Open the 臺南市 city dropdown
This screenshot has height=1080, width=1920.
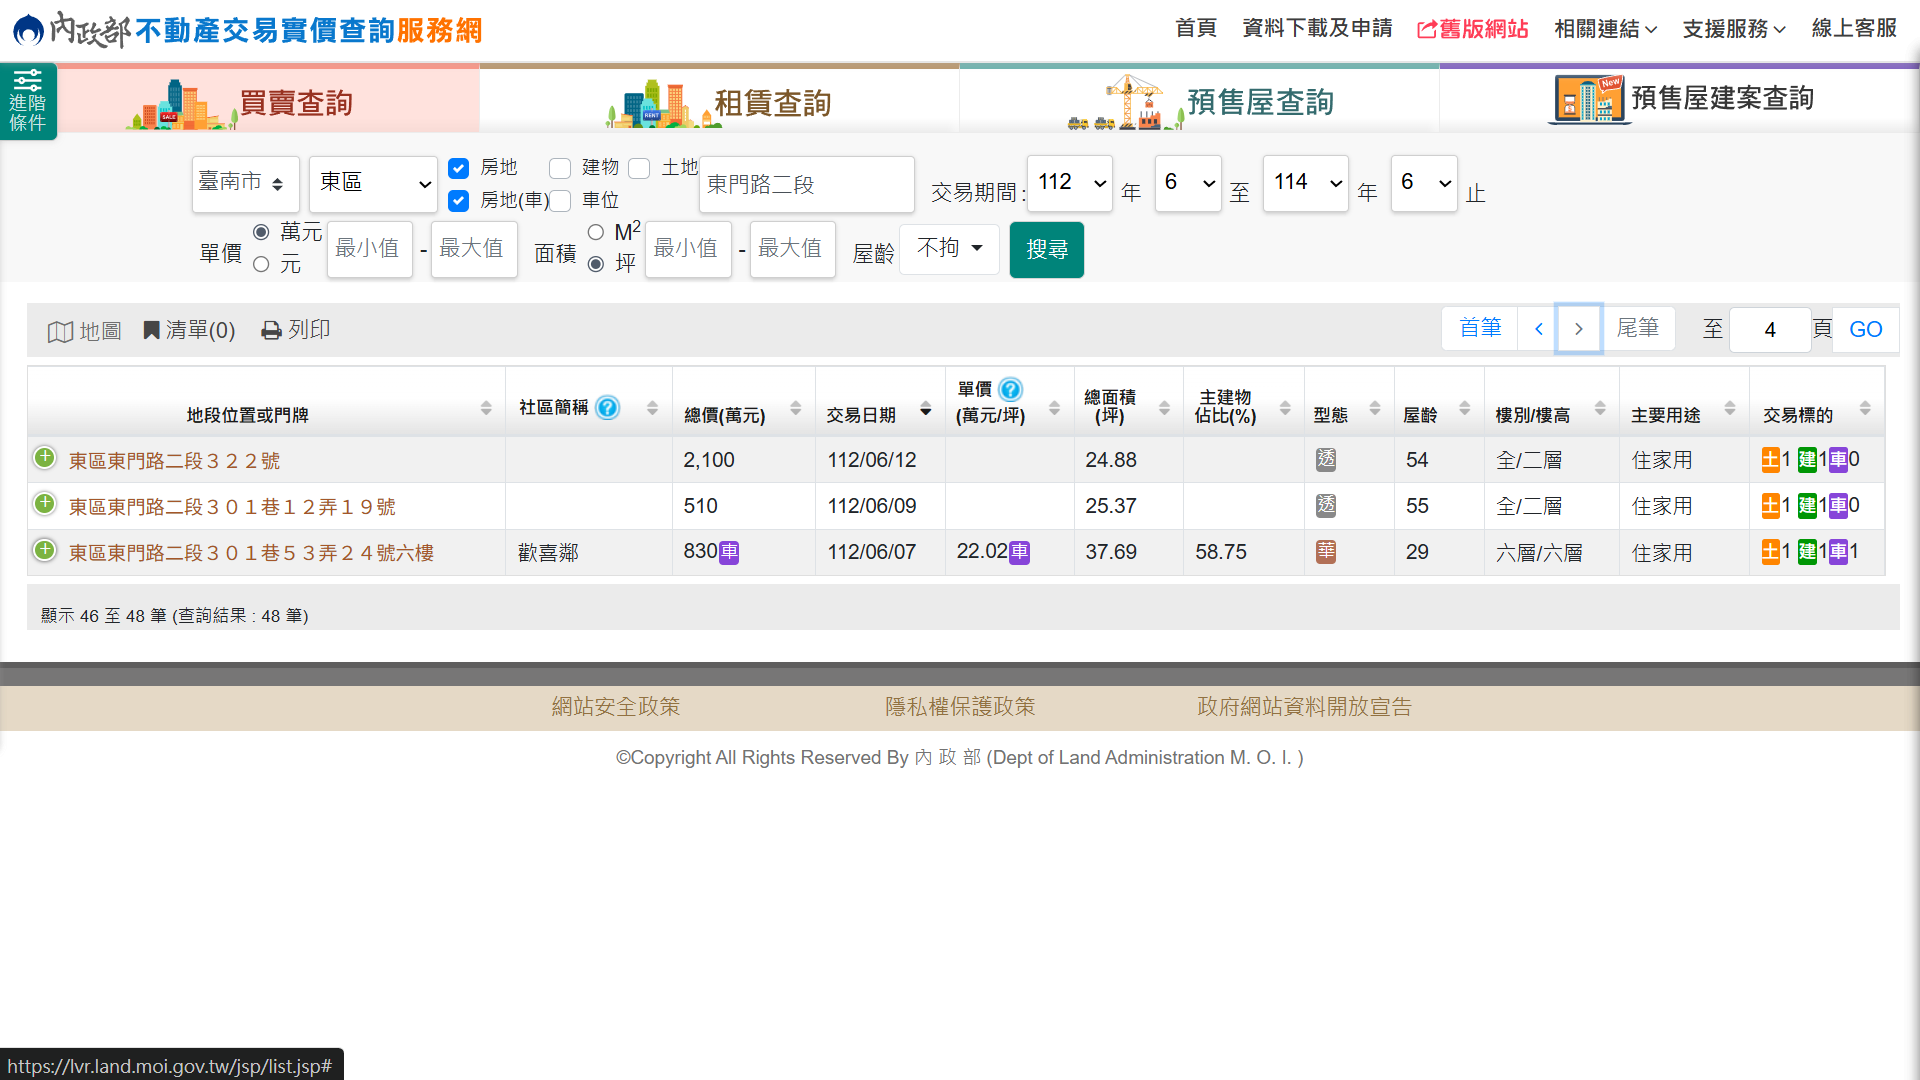coord(245,183)
